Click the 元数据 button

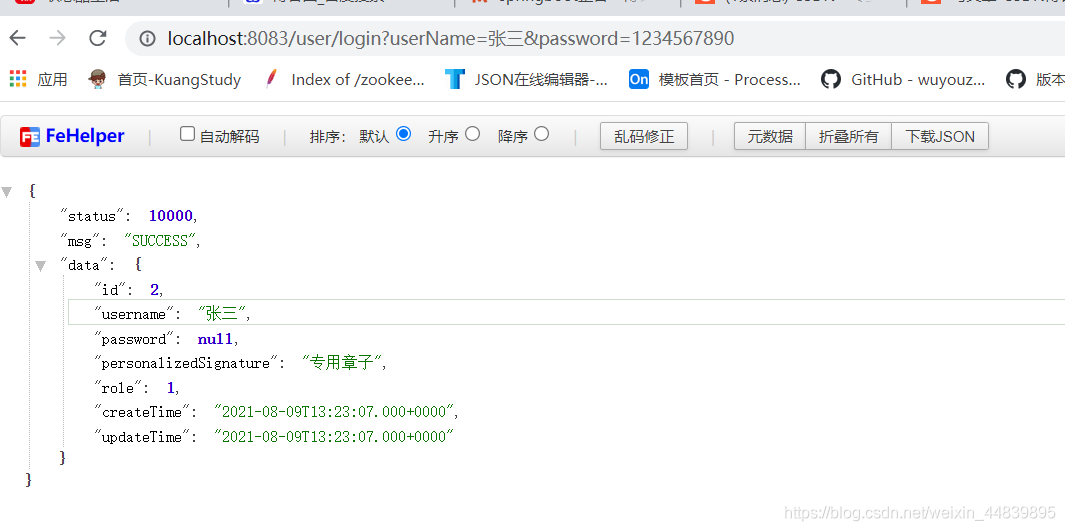pyautogui.click(x=770, y=136)
